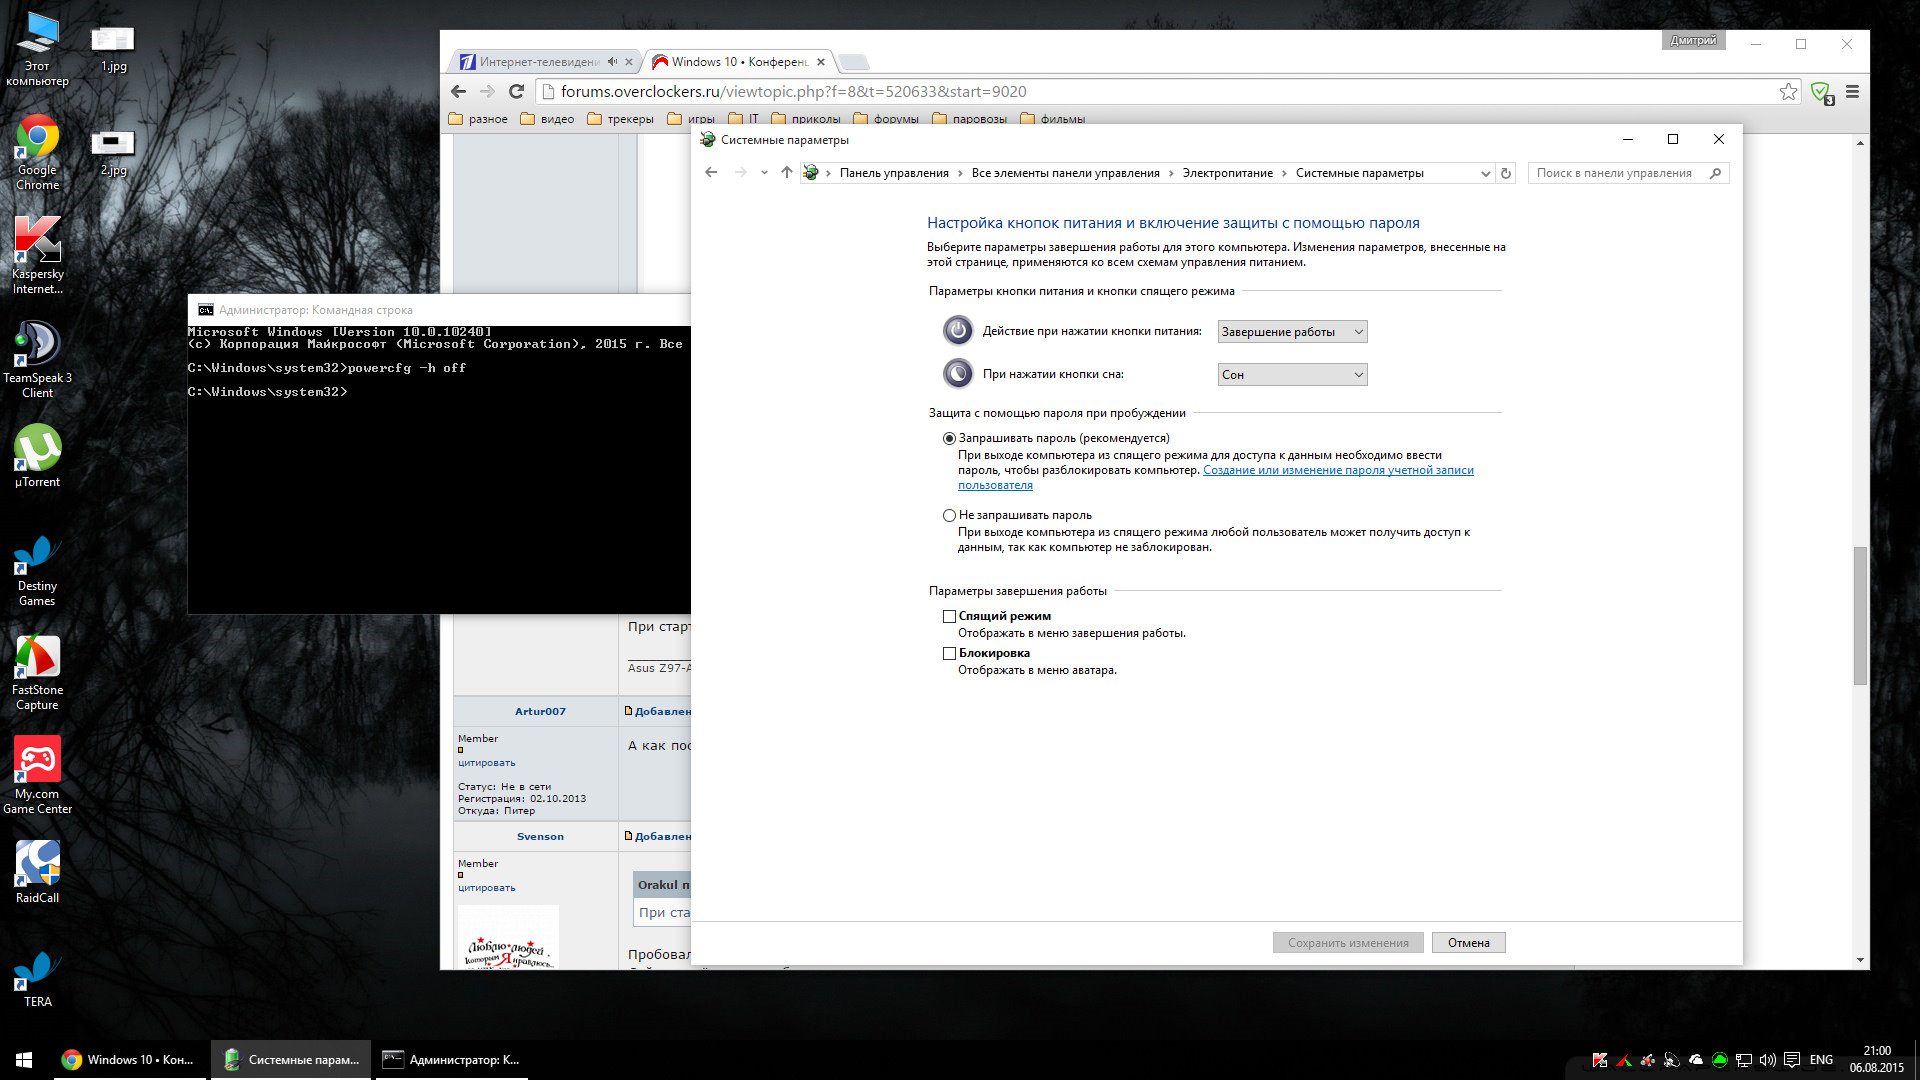
Task: Expand the address bar history dropdown arrow
Action: (x=1485, y=173)
